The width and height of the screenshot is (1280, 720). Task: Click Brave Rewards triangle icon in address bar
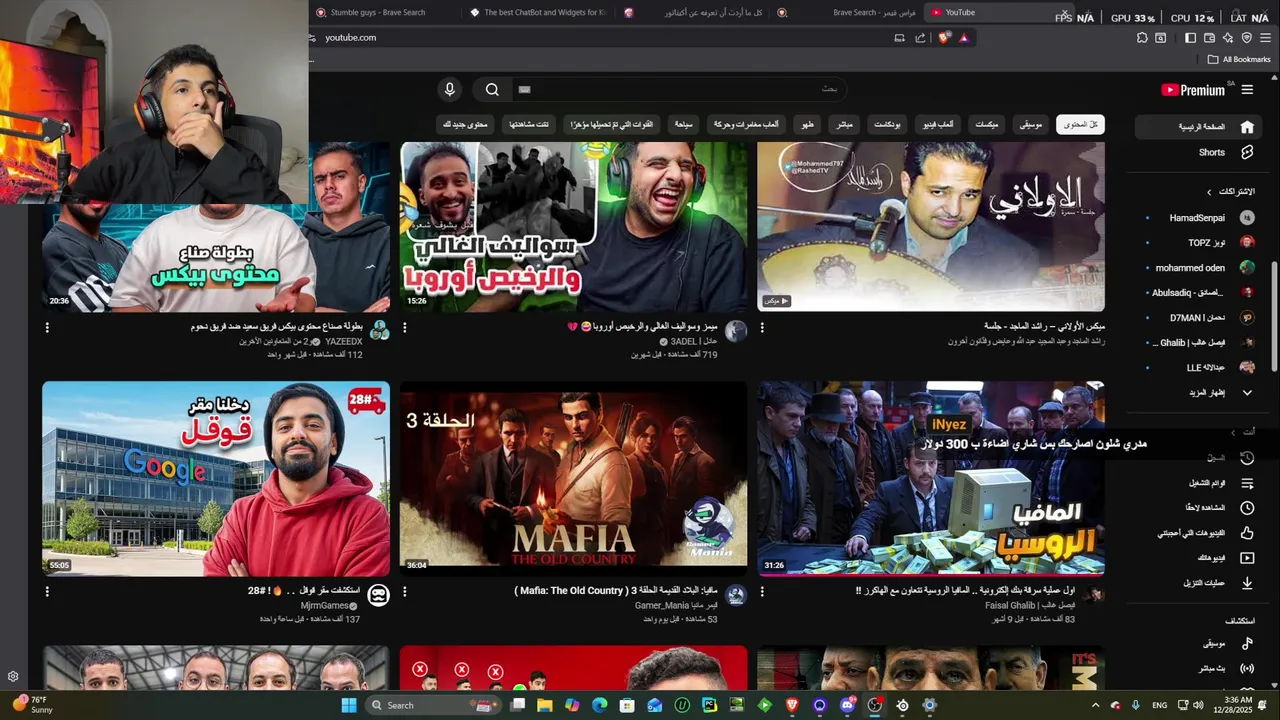(964, 38)
